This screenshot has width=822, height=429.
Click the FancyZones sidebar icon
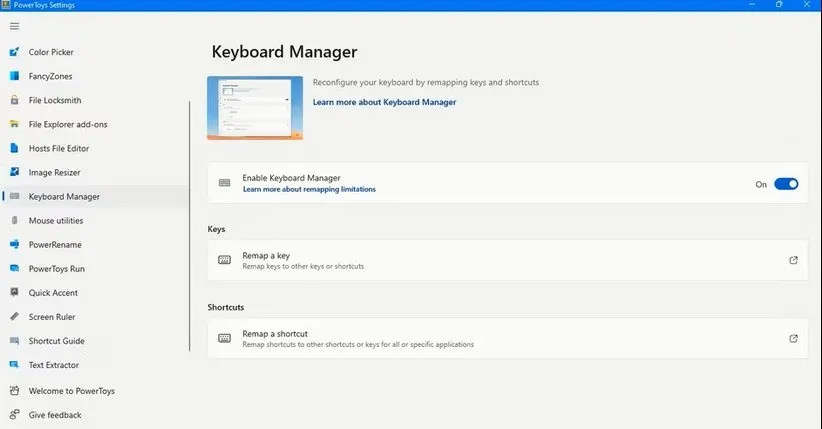tap(14, 76)
